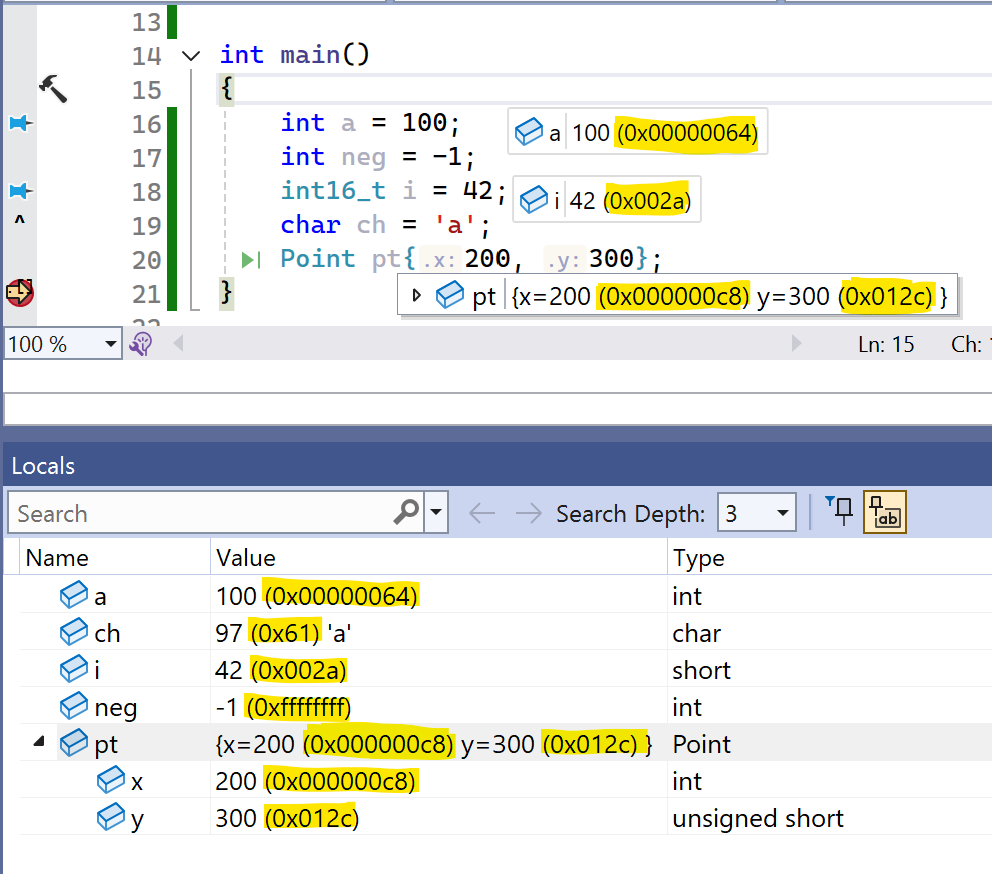Collapse the pt node in Locals
The height and width of the screenshot is (874, 992).
(39, 740)
